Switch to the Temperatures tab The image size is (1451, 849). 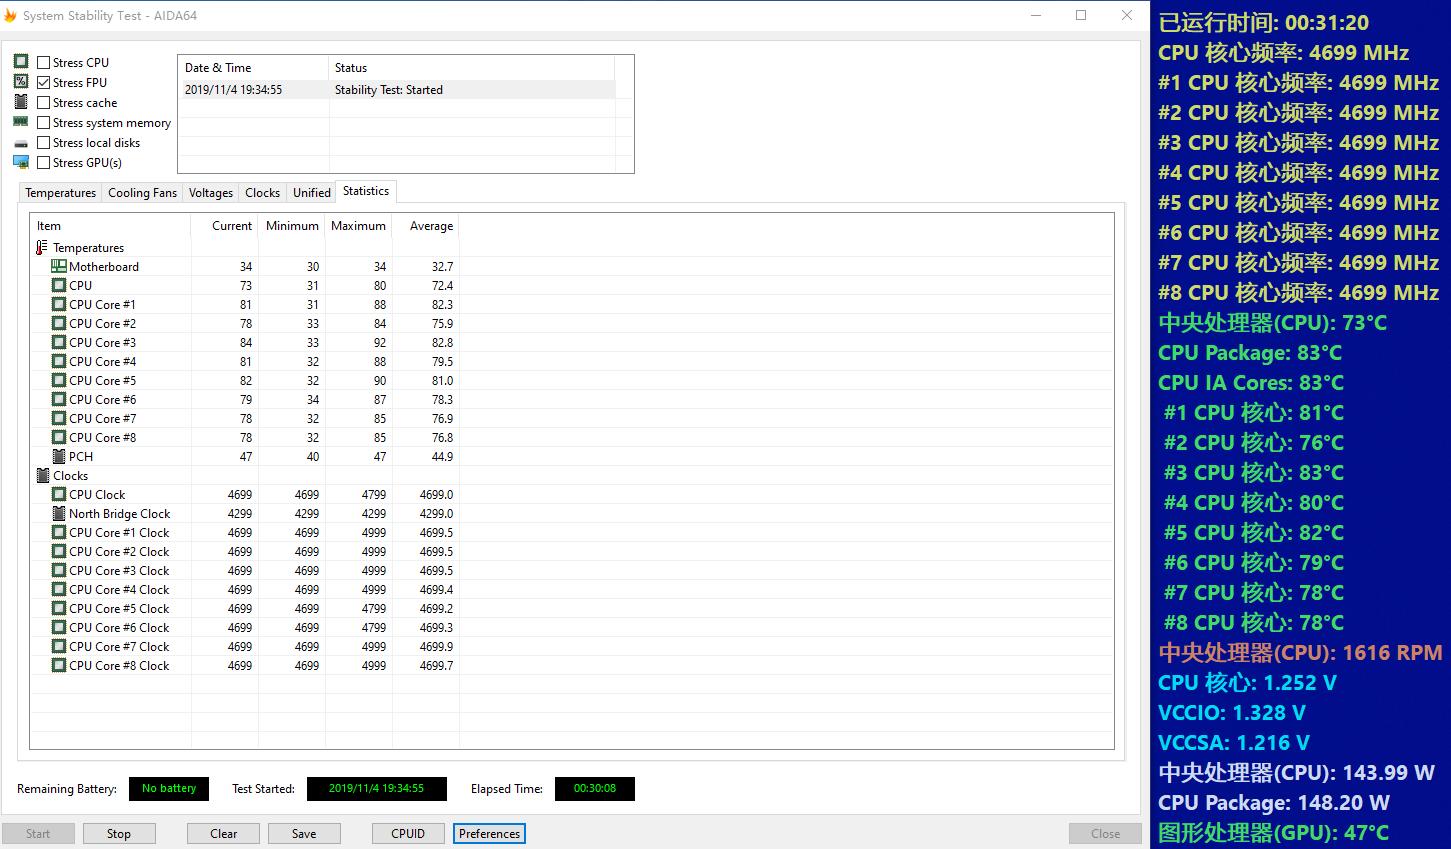tap(61, 193)
